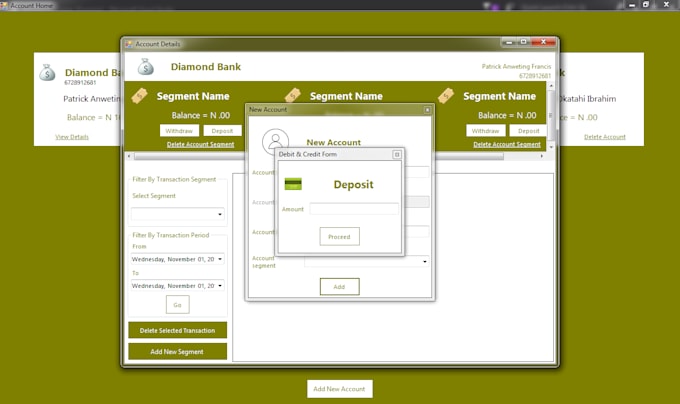Click up arrow of segment vertical scrollbar

[551, 86]
